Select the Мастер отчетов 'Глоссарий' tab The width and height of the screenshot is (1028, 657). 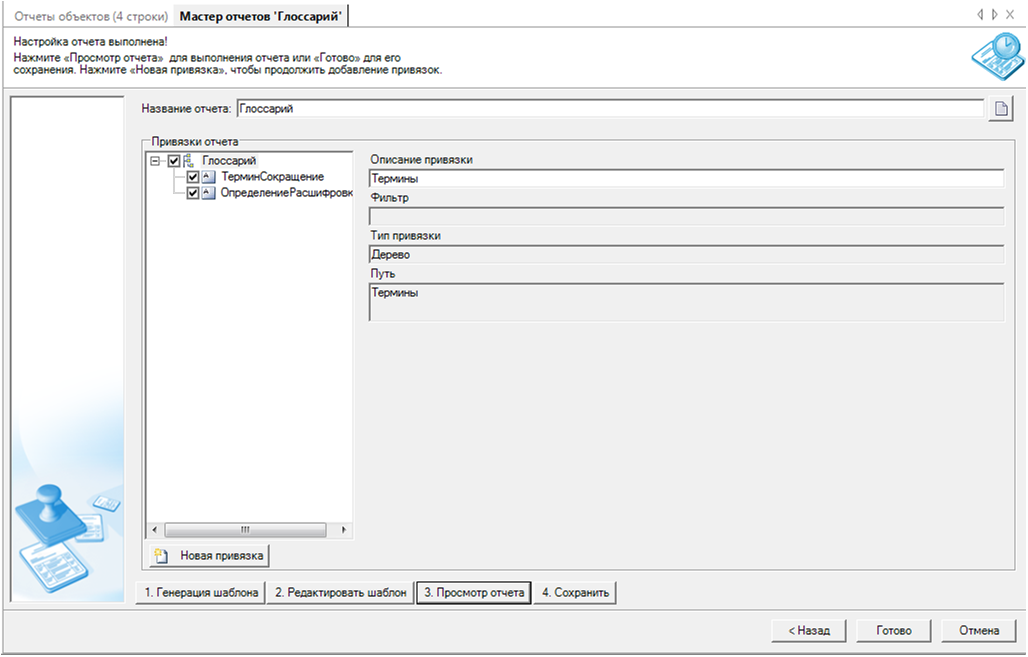point(261,16)
